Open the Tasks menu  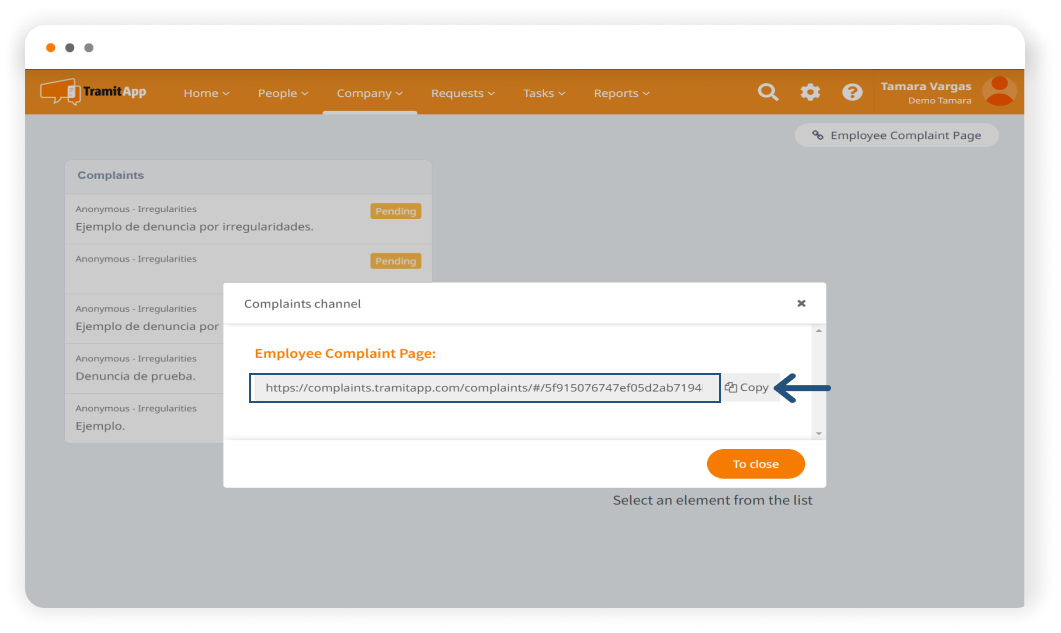544,93
